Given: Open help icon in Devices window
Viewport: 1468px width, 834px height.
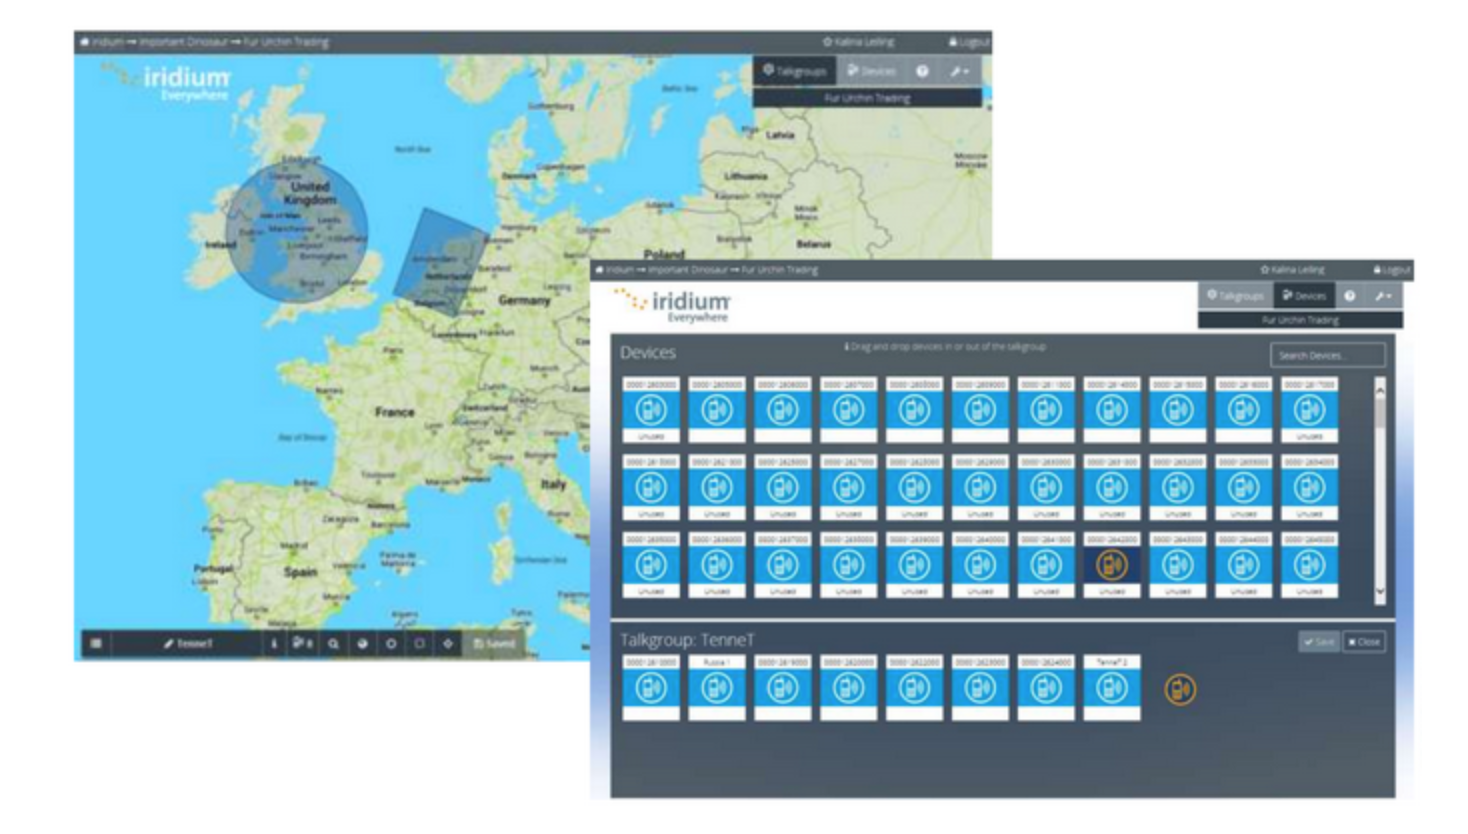Looking at the screenshot, I should tap(1350, 296).
